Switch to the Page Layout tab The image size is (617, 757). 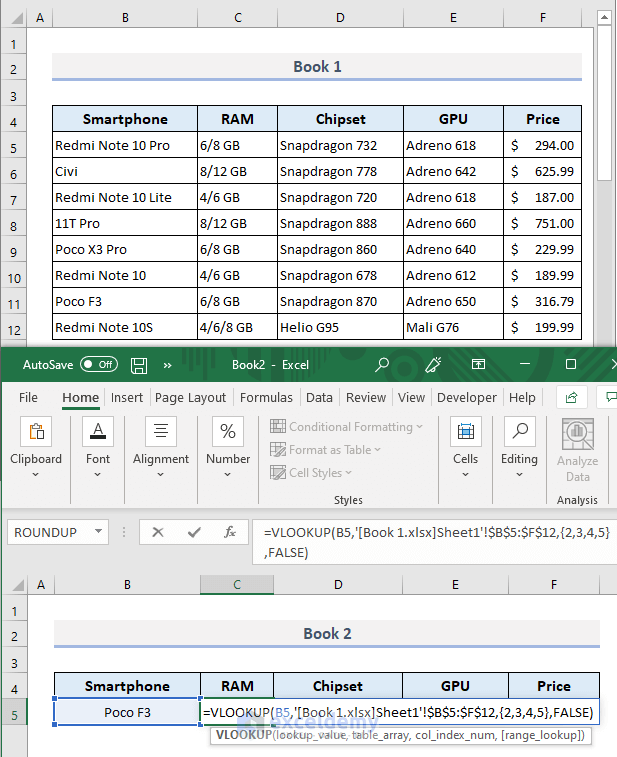pos(190,397)
